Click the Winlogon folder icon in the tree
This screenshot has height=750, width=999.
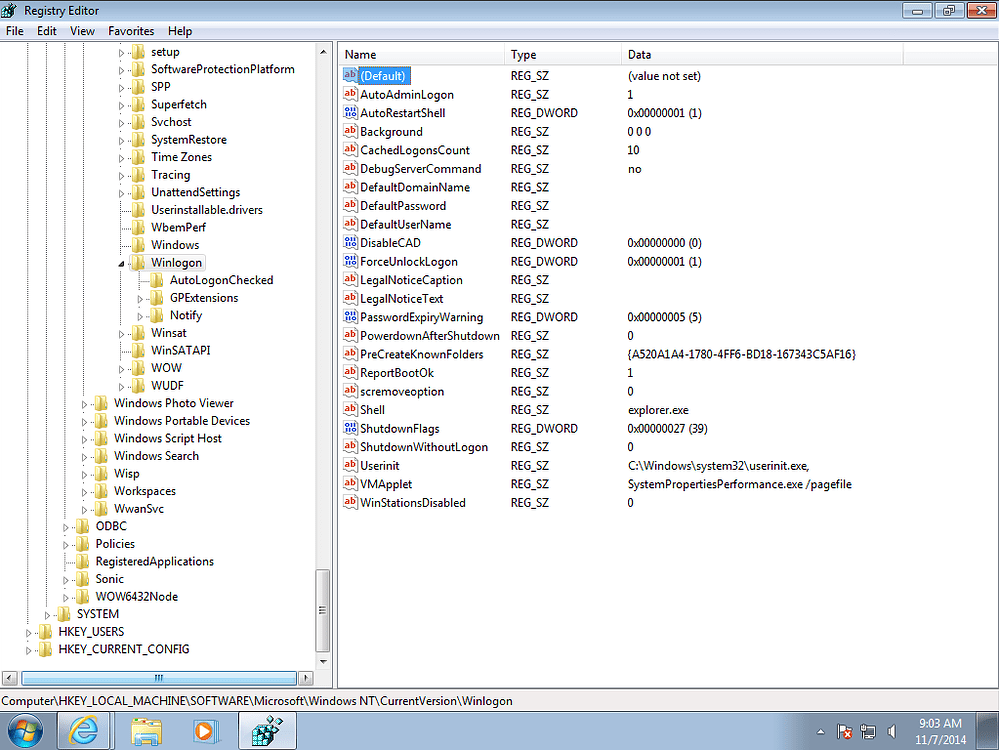pos(138,262)
